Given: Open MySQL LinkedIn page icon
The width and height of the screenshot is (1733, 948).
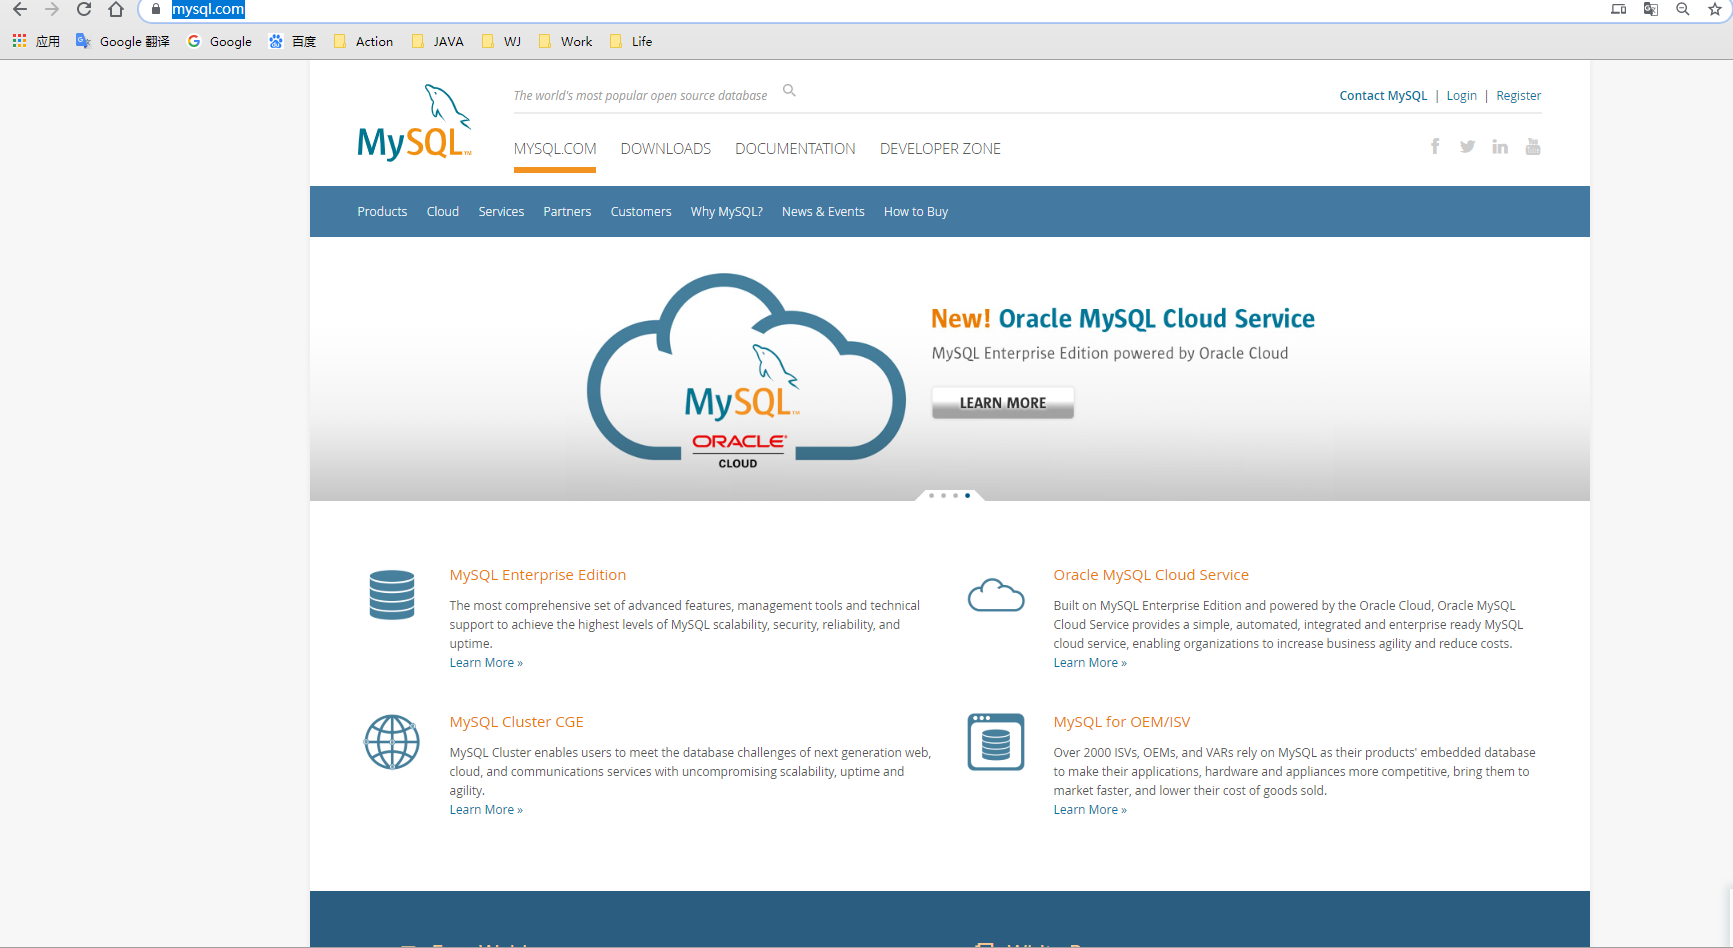Looking at the screenshot, I should [x=1500, y=146].
